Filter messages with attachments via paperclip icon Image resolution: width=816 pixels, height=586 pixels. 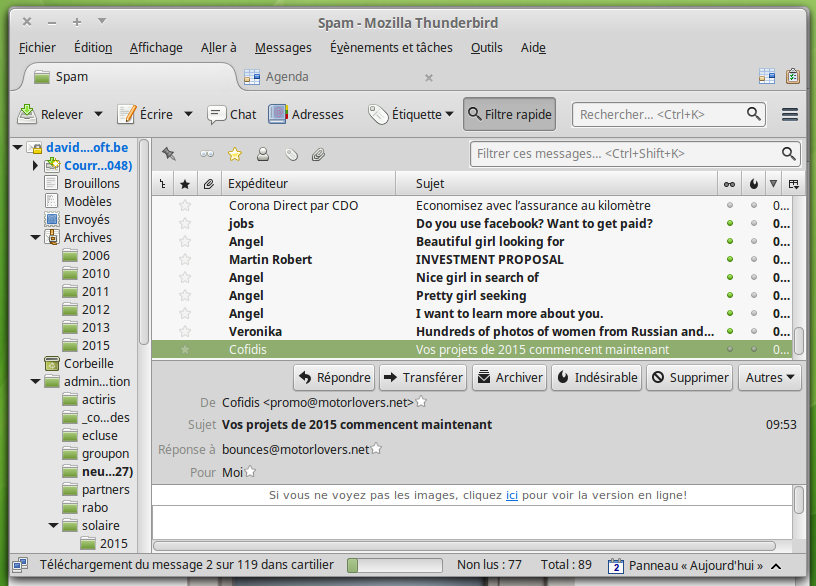(319, 154)
